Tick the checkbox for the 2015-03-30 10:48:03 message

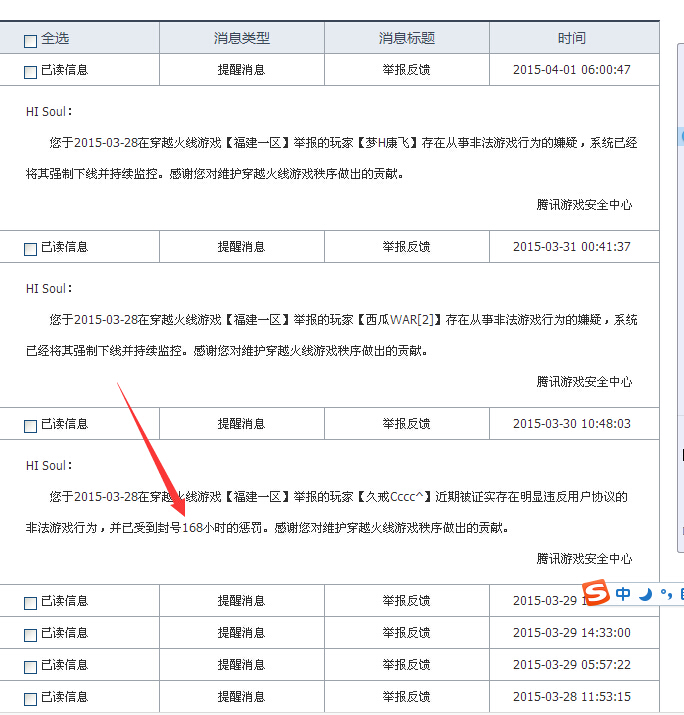tap(31, 426)
